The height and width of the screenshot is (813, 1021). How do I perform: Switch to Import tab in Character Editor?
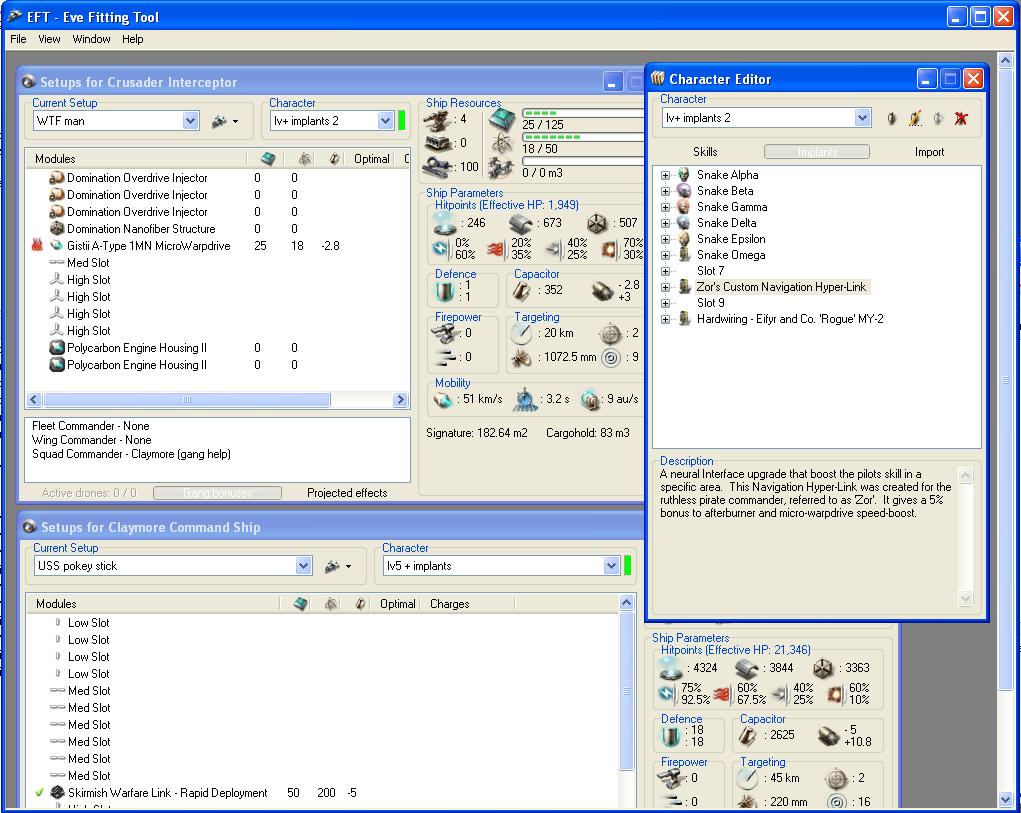point(929,152)
